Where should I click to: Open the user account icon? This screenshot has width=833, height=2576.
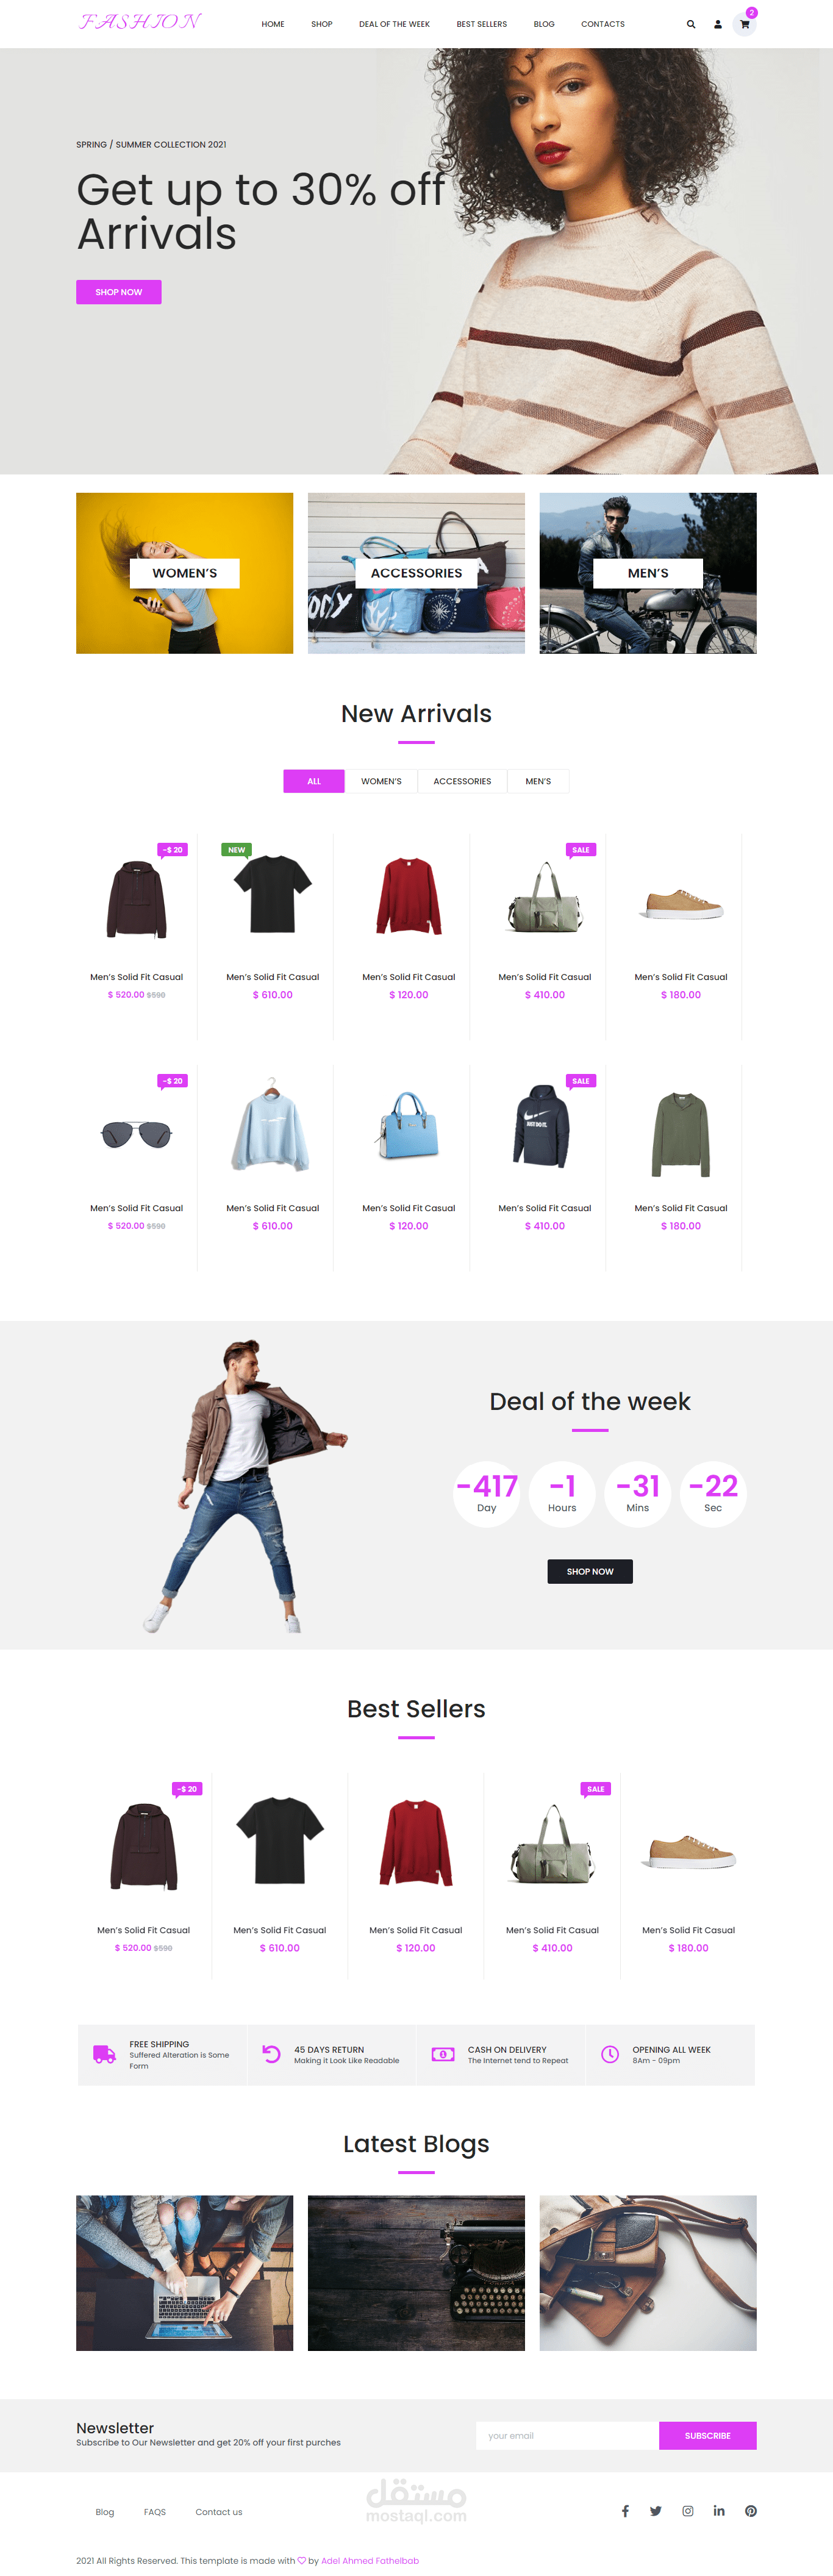(718, 24)
